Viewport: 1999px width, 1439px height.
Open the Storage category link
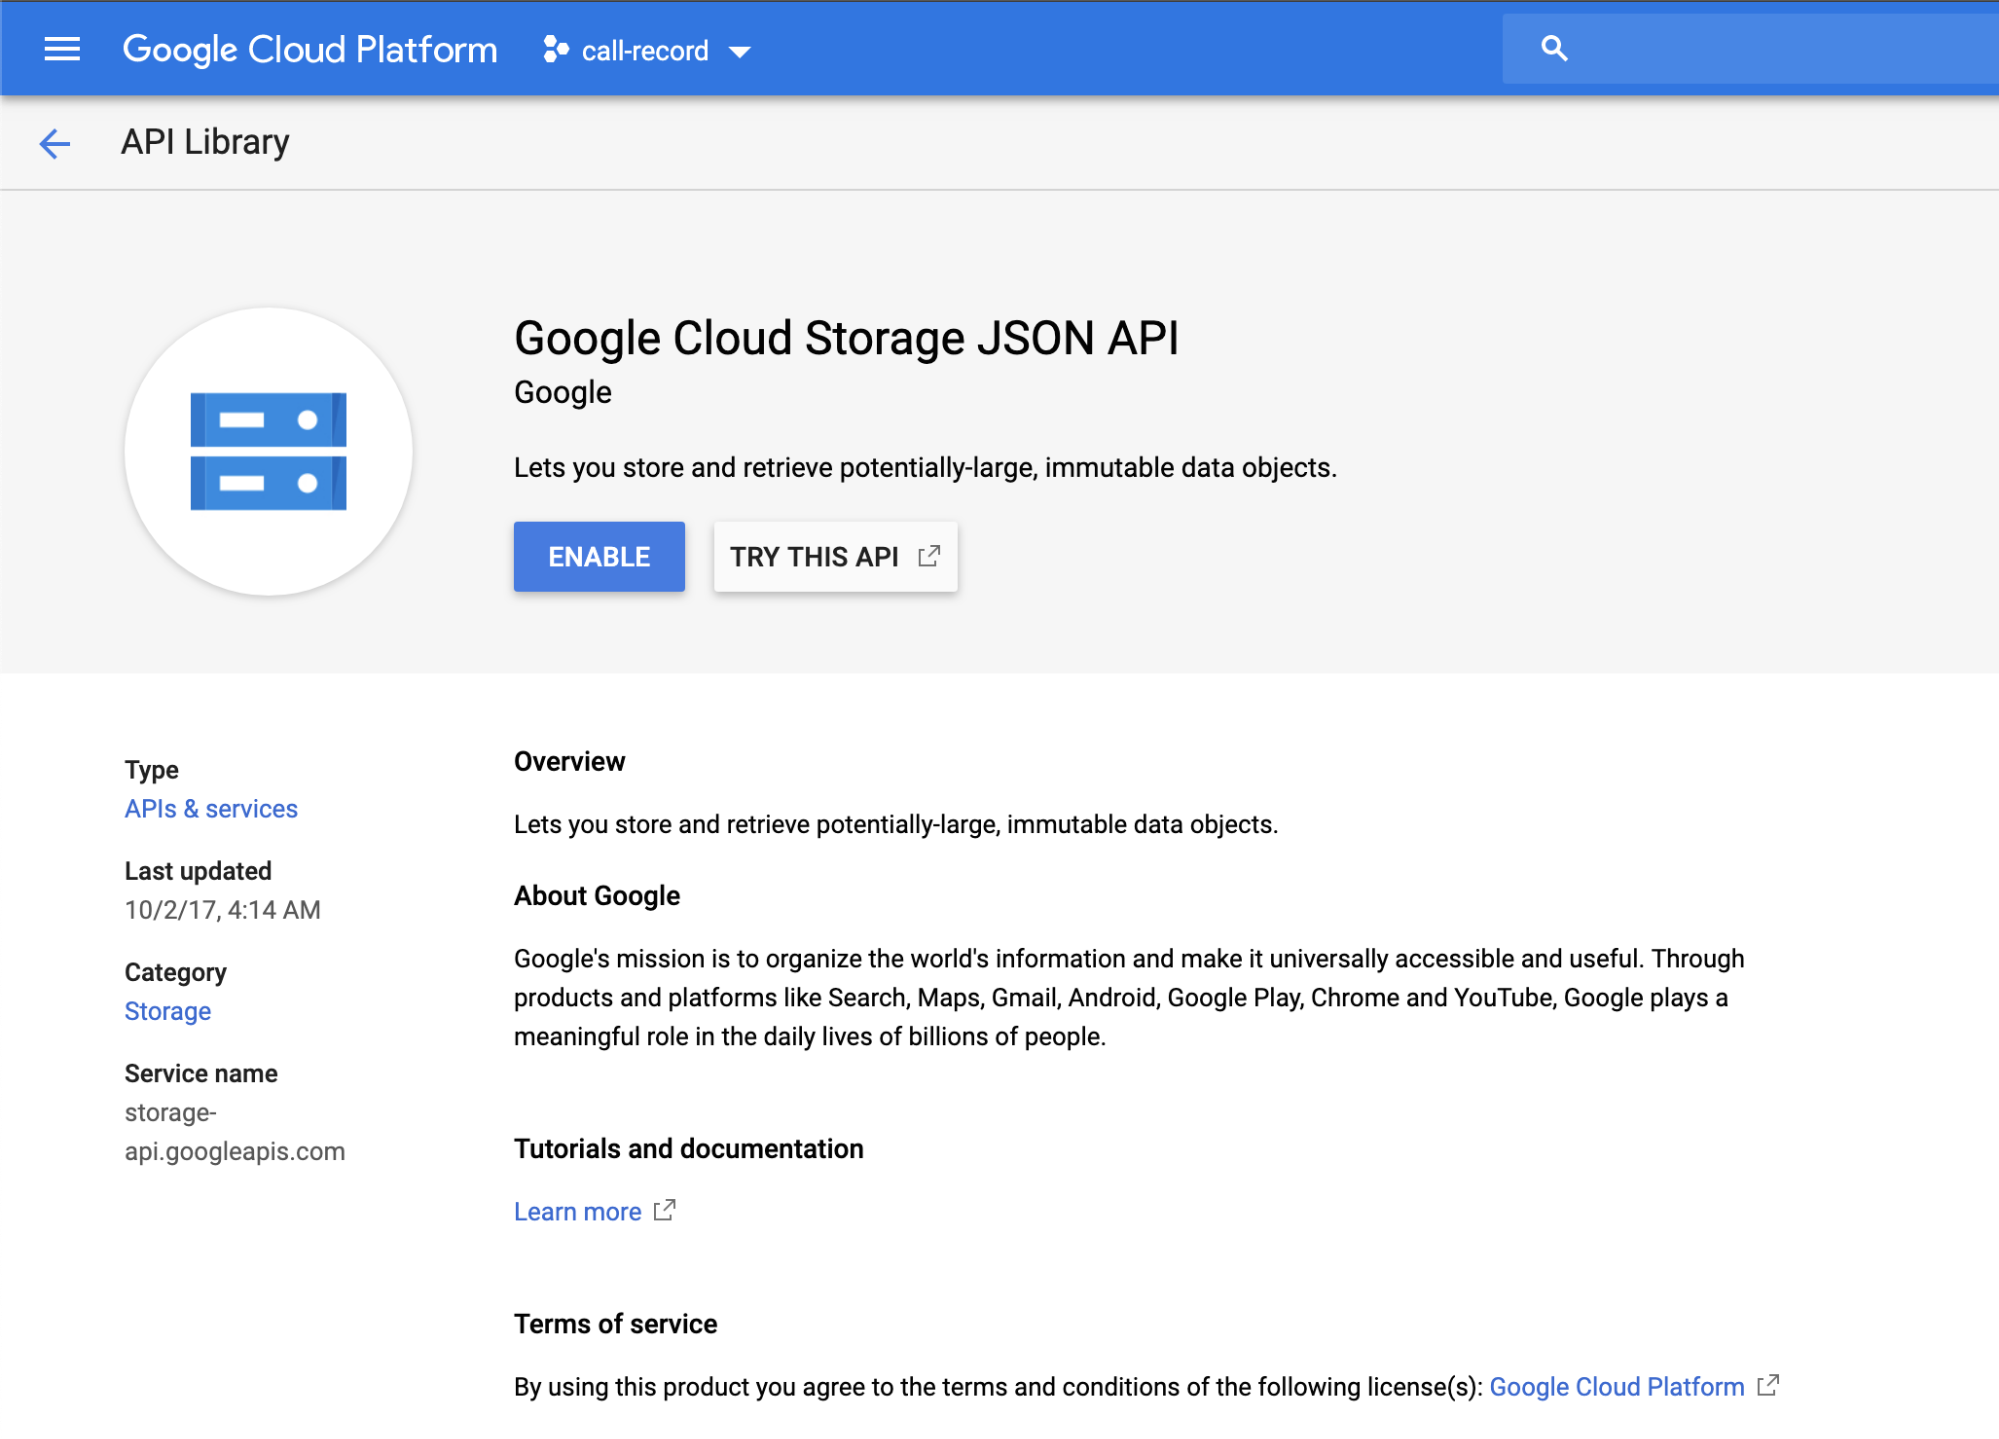click(168, 1011)
